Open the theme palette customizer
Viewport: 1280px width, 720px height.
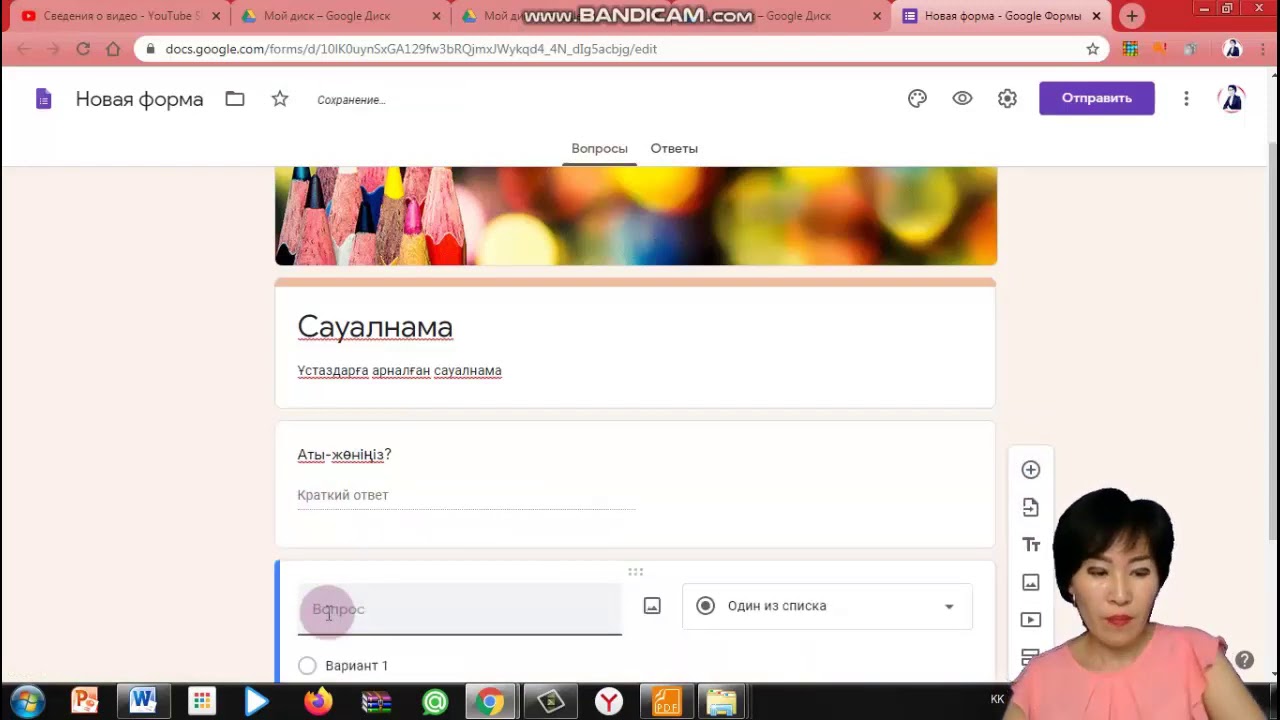[x=917, y=98]
